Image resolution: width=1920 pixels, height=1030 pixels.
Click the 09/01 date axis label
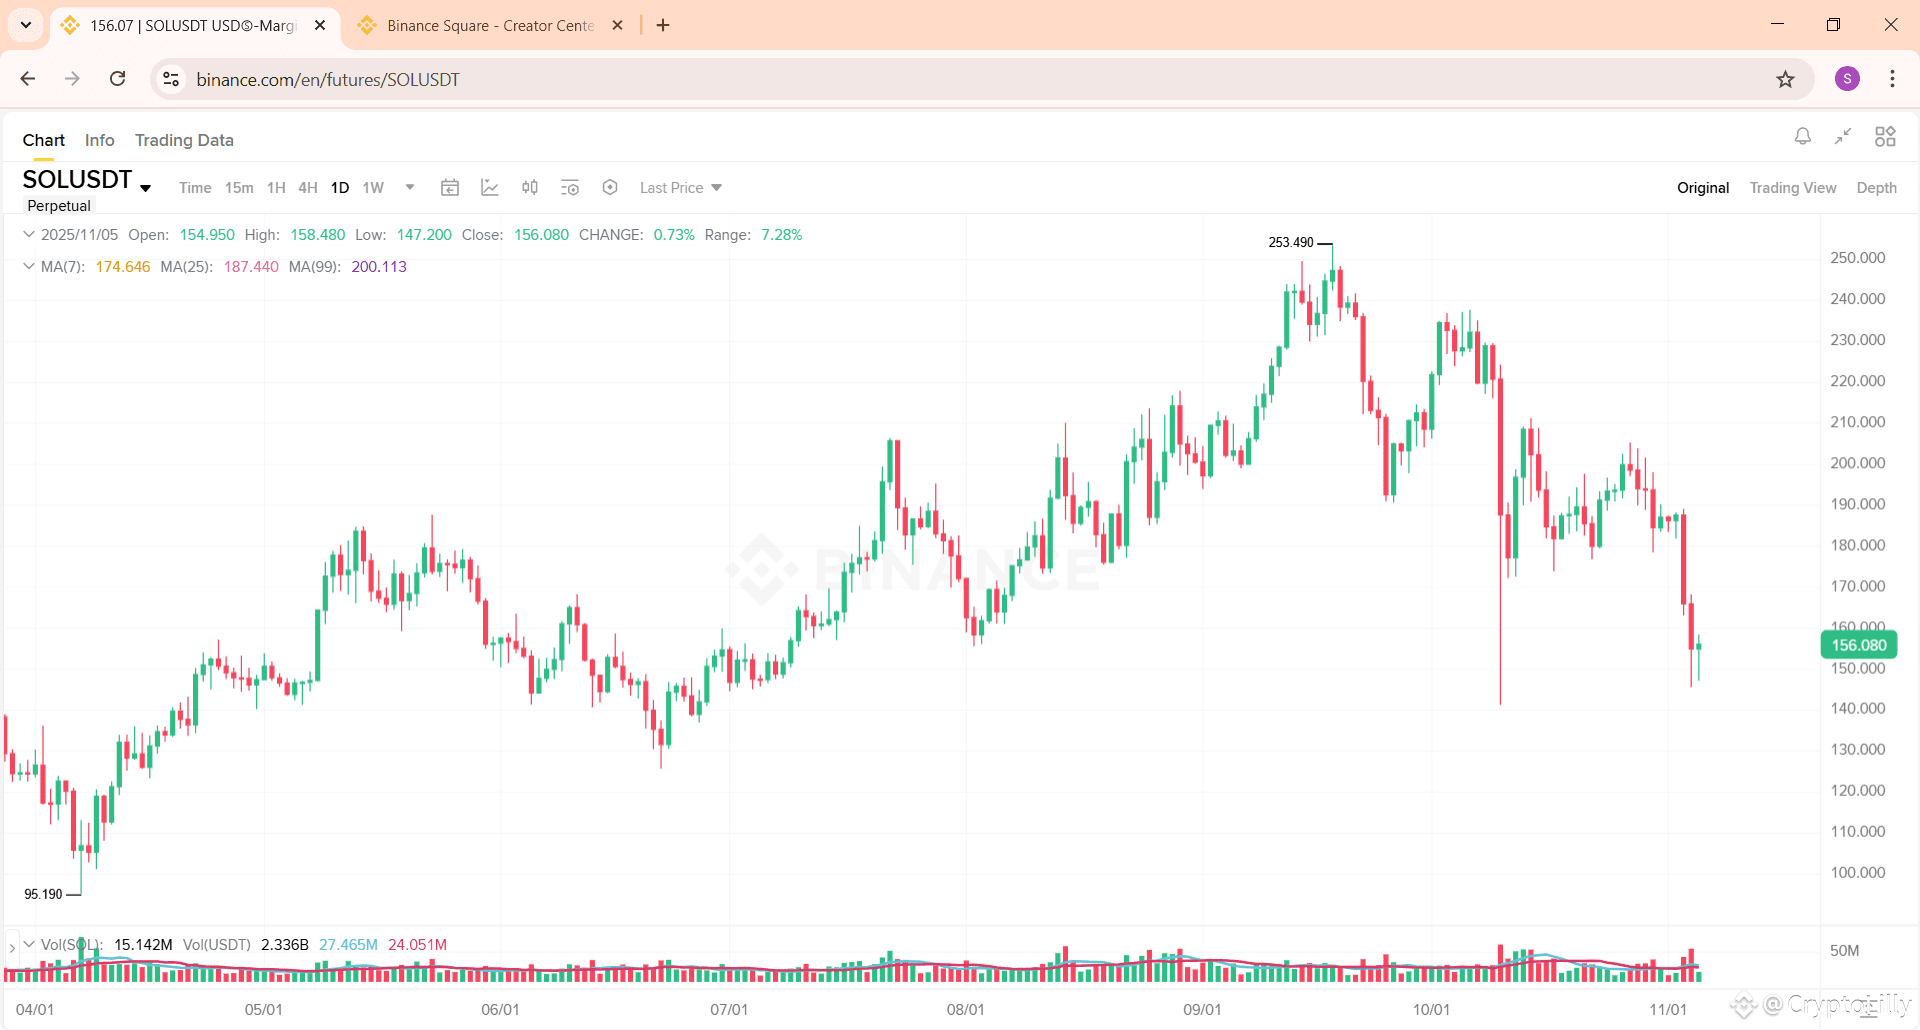pyautogui.click(x=1202, y=1009)
